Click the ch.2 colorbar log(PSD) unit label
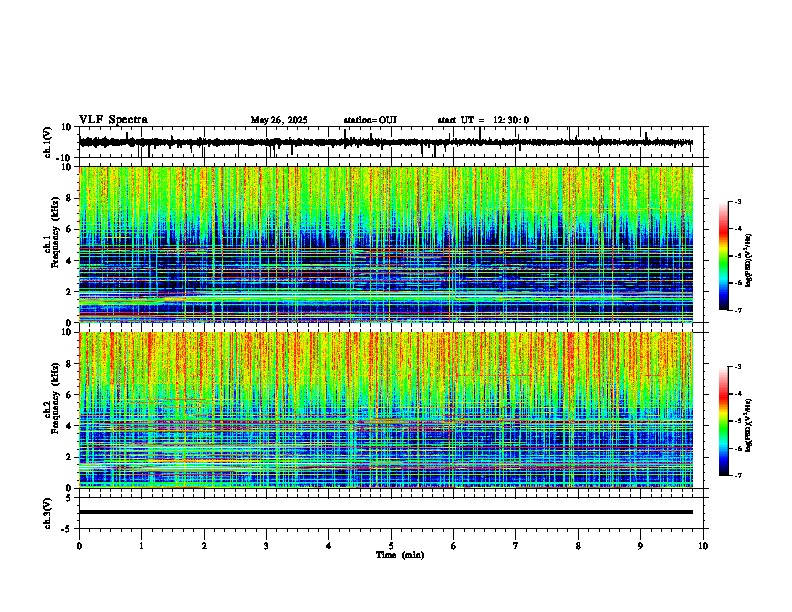792x612 pixels. click(749, 425)
